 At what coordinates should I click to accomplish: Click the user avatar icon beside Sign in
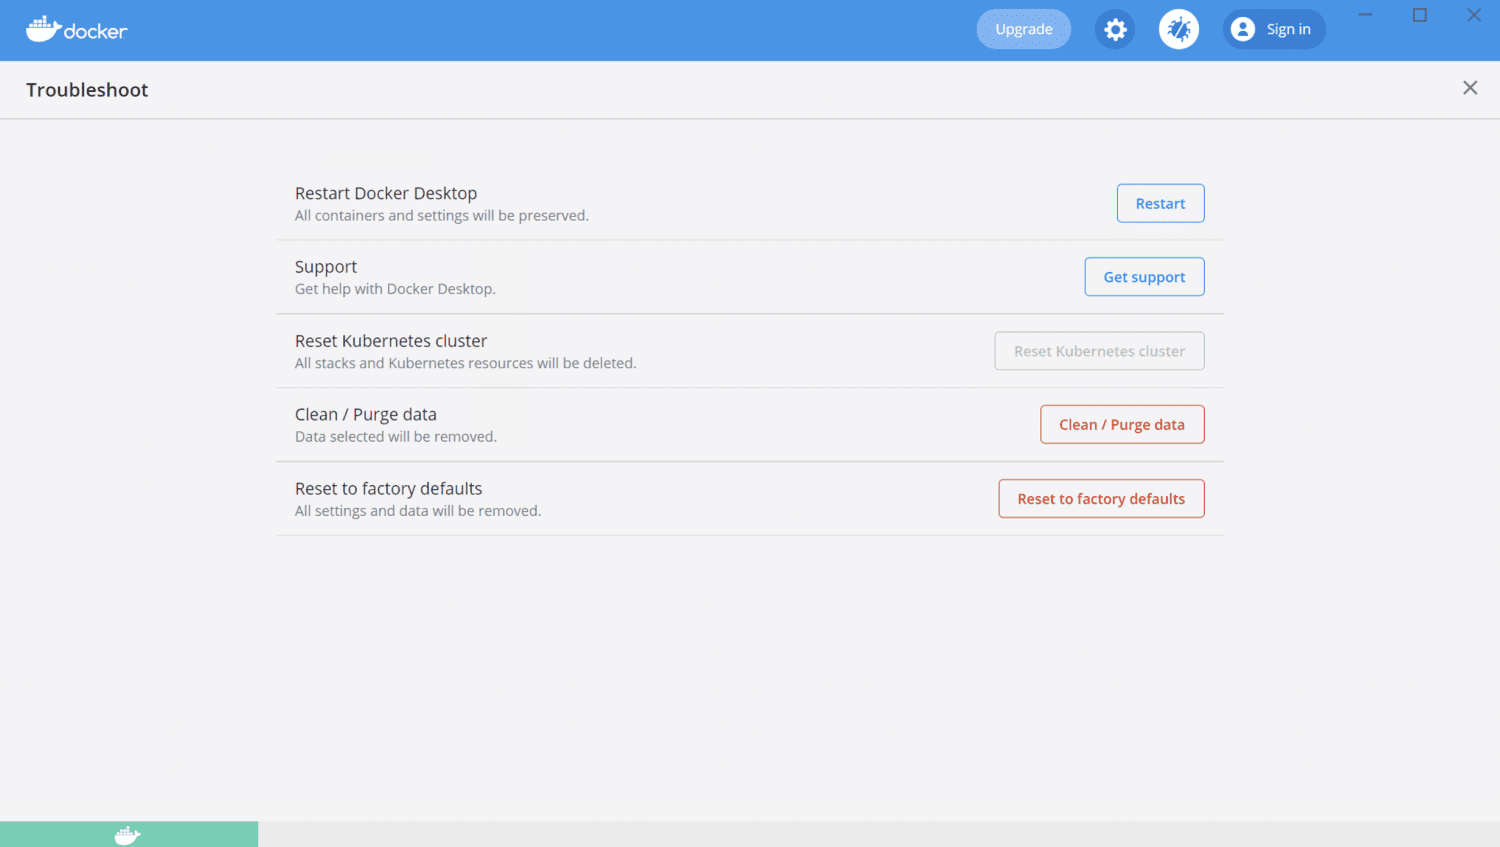coord(1243,30)
